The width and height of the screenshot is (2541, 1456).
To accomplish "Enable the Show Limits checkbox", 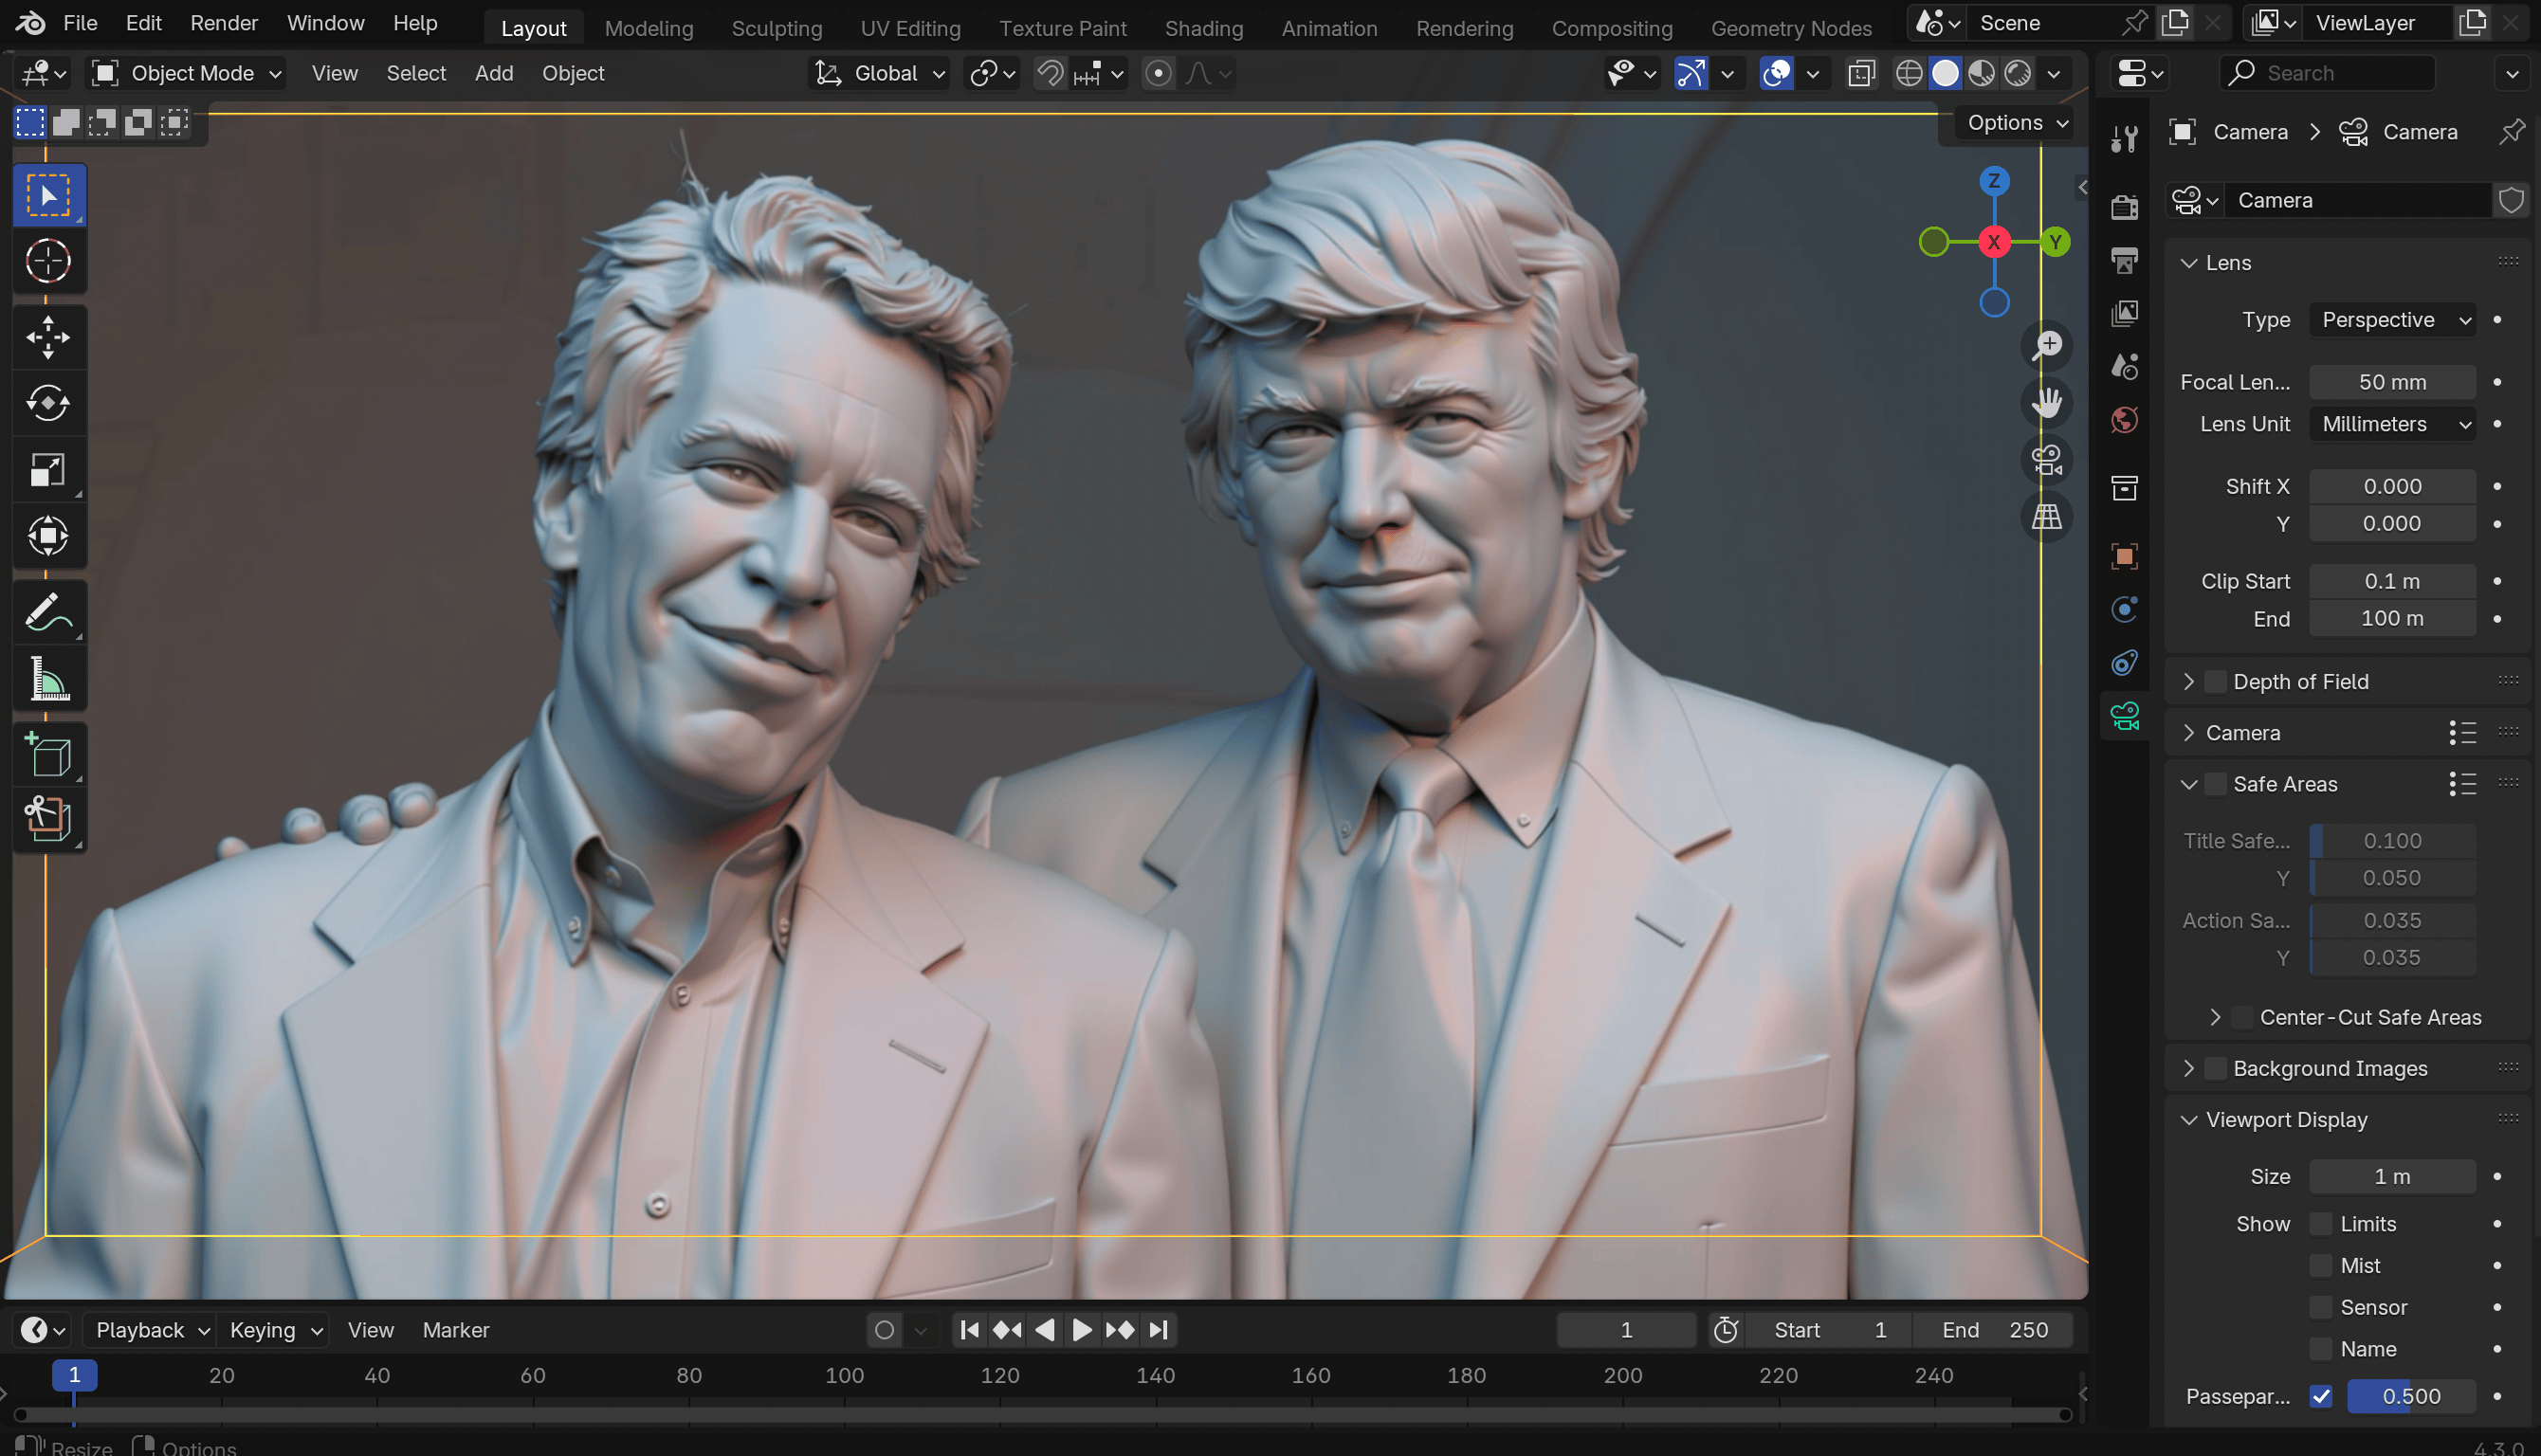I will (2320, 1224).
